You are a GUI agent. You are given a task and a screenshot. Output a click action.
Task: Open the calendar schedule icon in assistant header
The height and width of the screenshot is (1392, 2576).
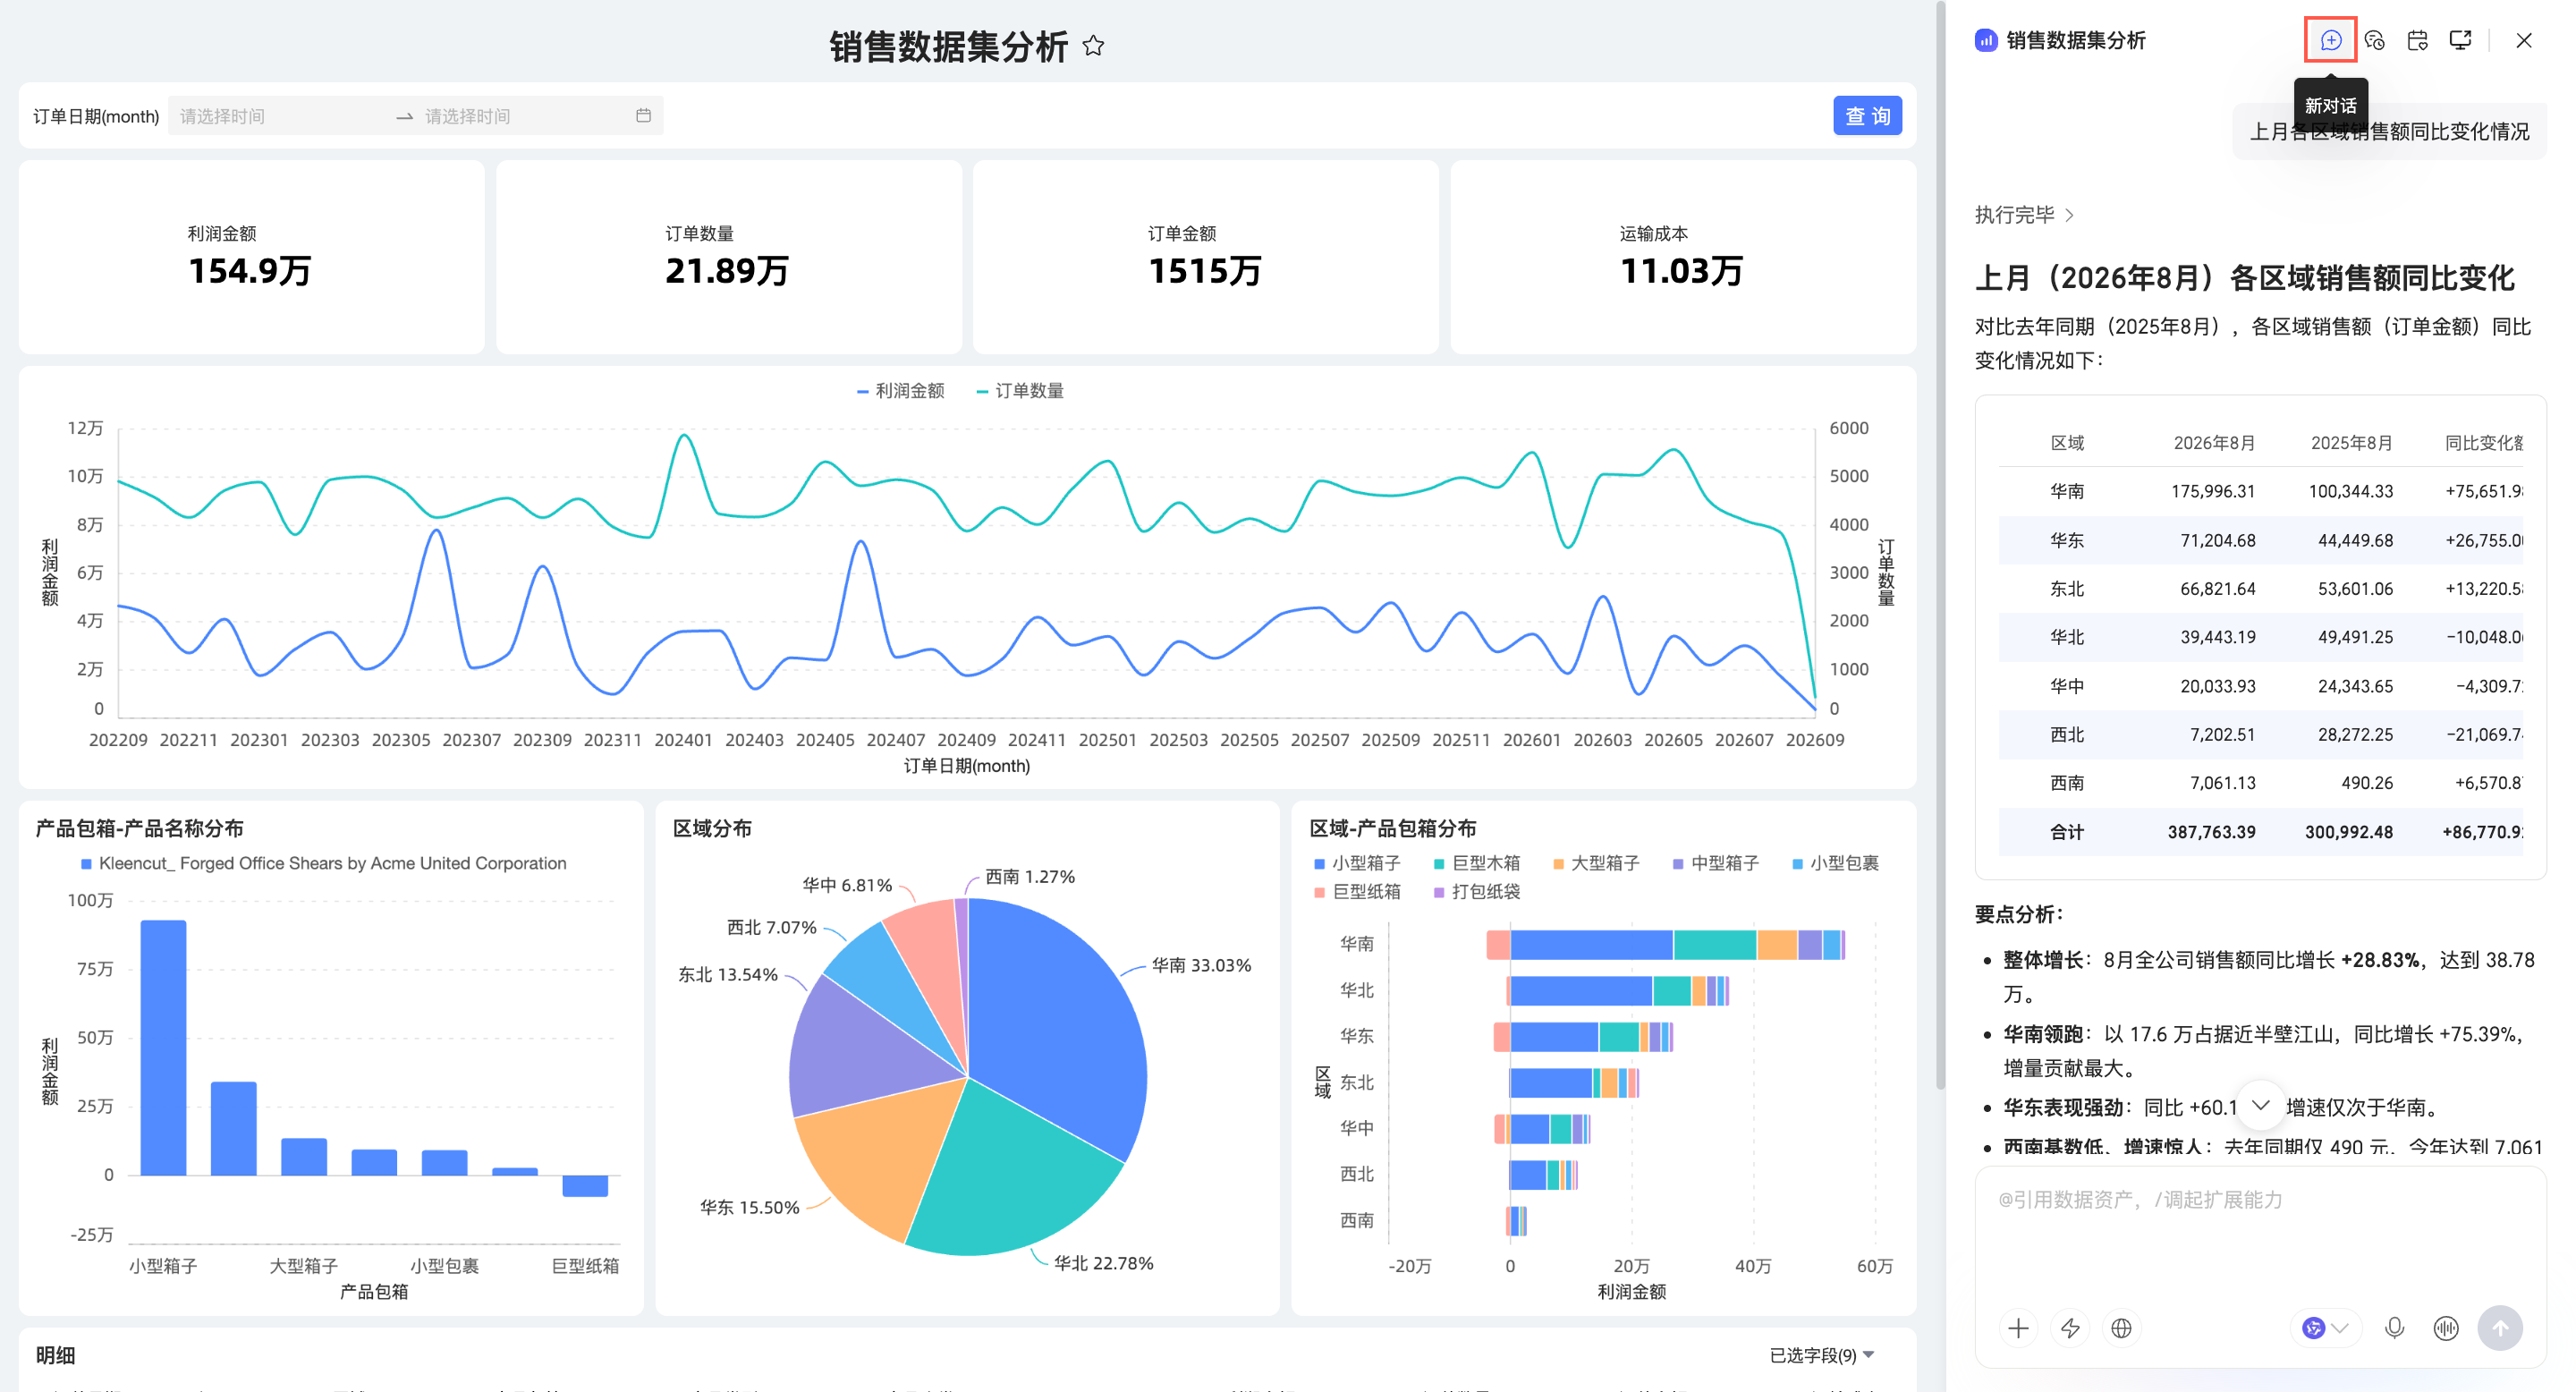[2417, 40]
